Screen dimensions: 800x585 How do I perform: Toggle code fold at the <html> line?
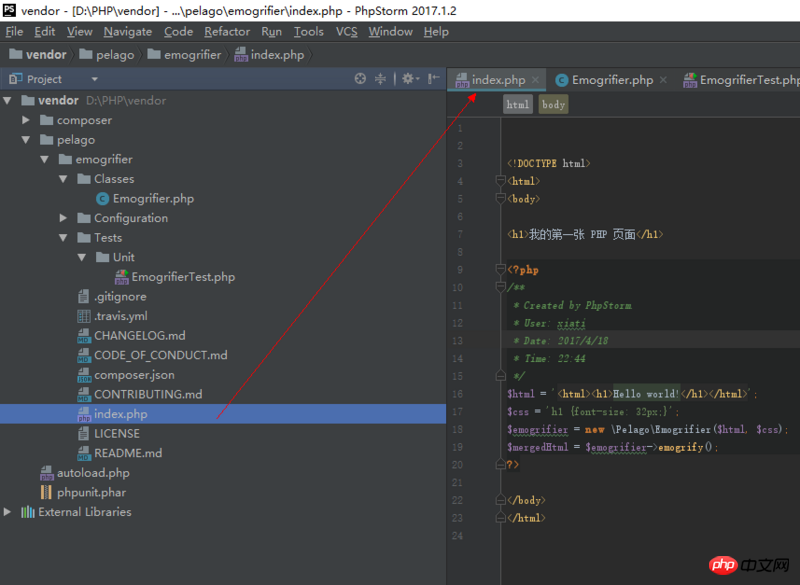pos(501,181)
